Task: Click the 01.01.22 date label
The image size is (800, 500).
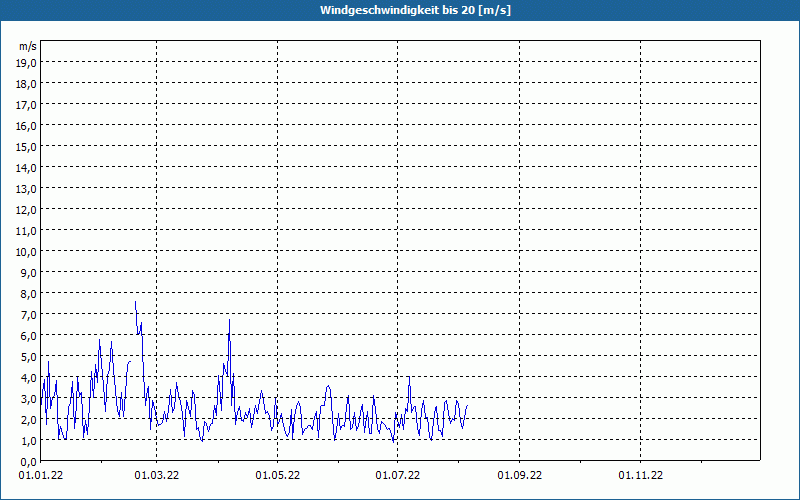Action: pos(41,475)
